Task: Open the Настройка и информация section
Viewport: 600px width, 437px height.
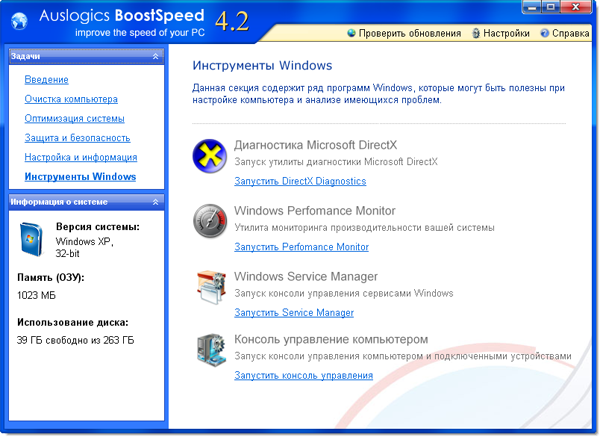Action: pyautogui.click(x=81, y=157)
